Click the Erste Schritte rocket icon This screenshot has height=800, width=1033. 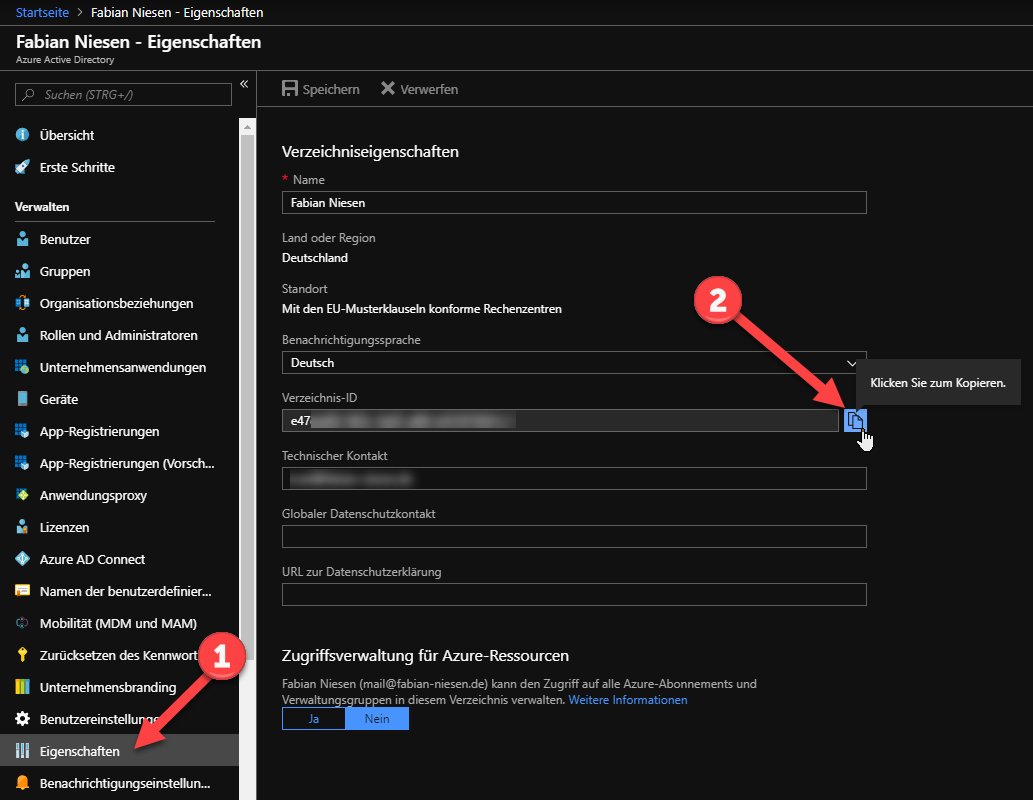[22, 167]
